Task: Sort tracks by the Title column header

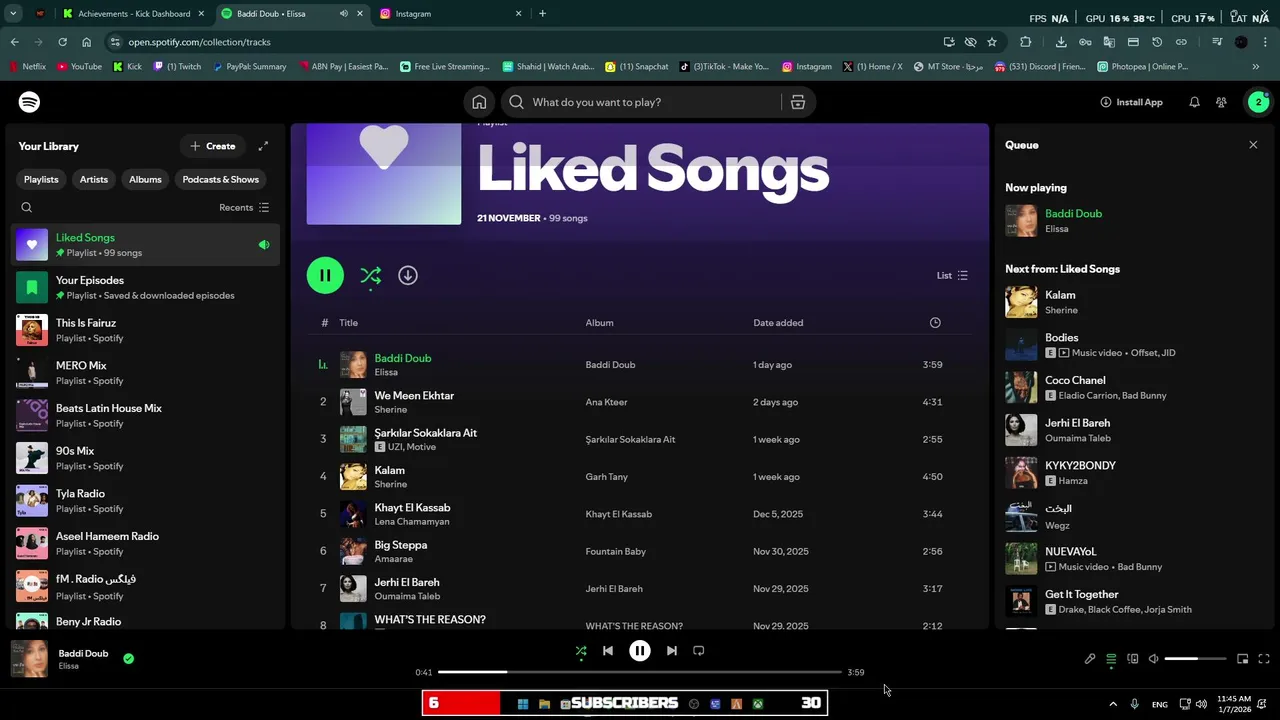Action: [x=348, y=323]
